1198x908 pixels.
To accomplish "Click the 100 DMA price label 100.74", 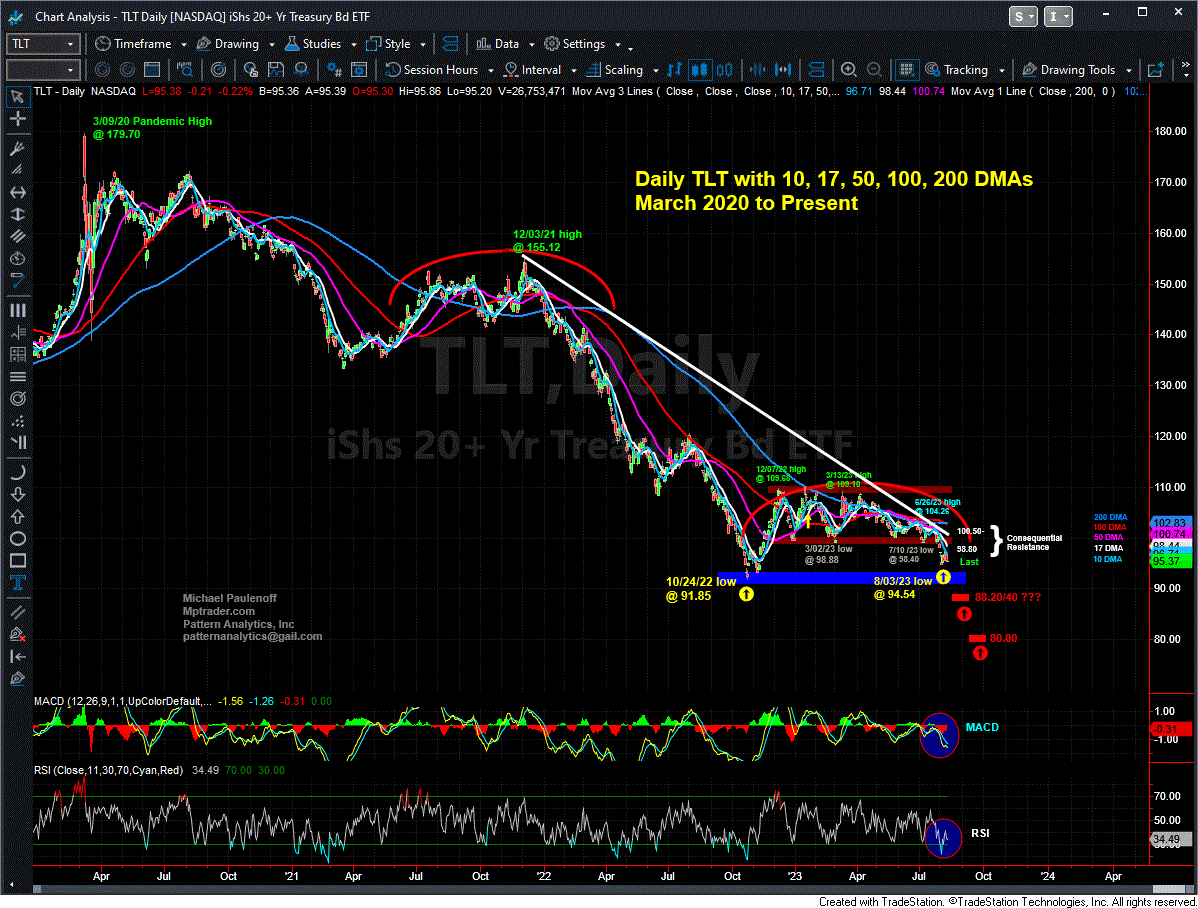I will tap(1170, 534).
